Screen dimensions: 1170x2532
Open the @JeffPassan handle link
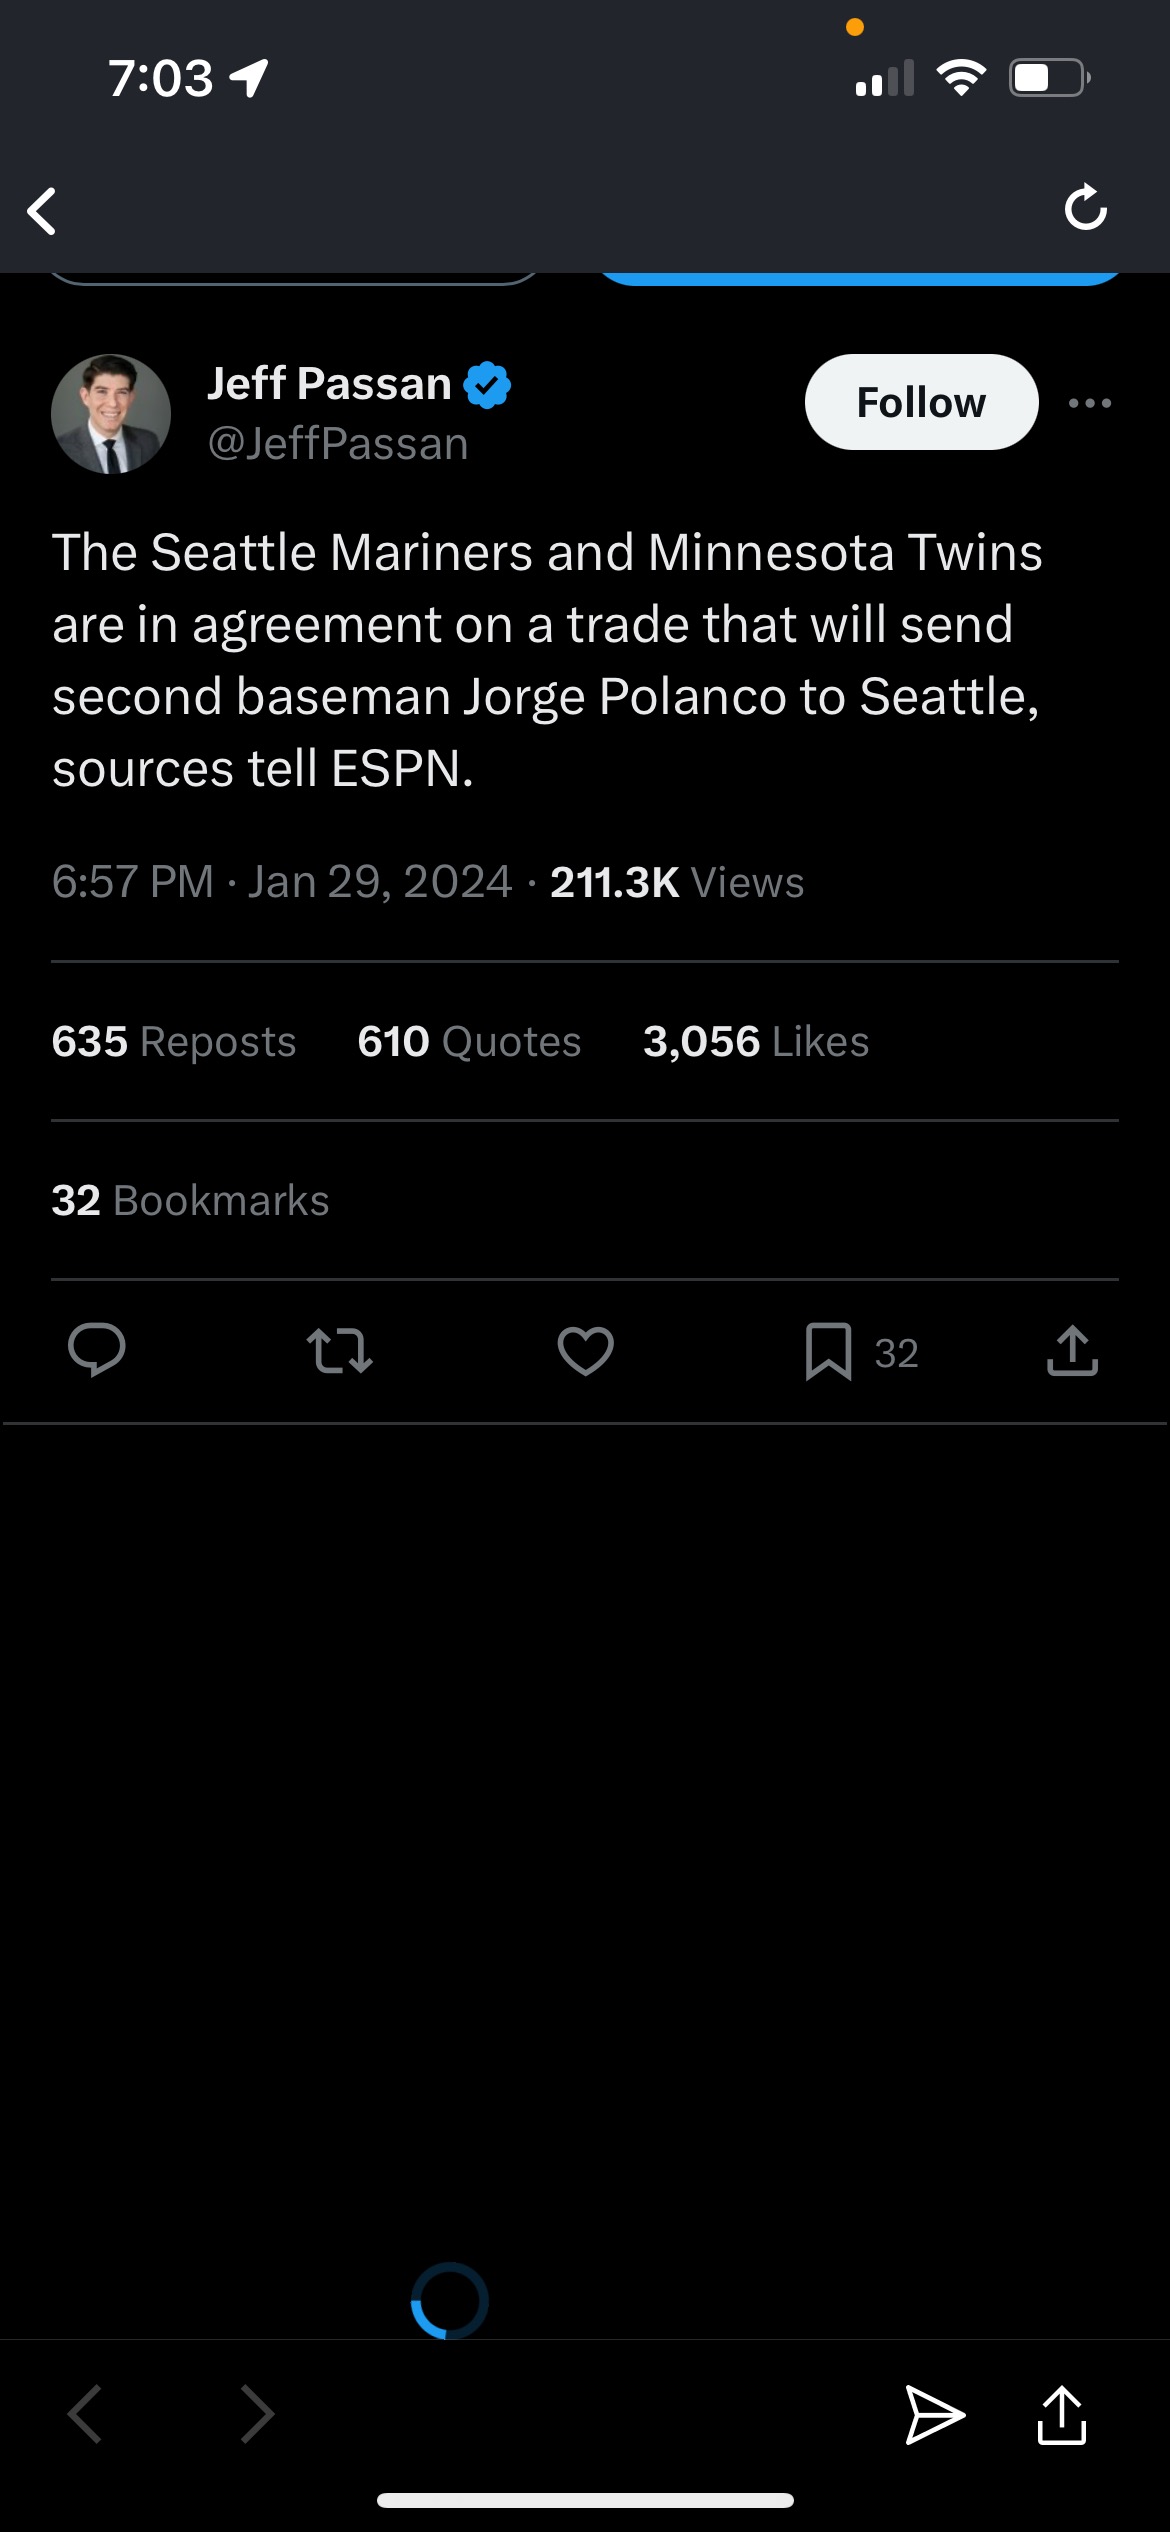click(338, 444)
